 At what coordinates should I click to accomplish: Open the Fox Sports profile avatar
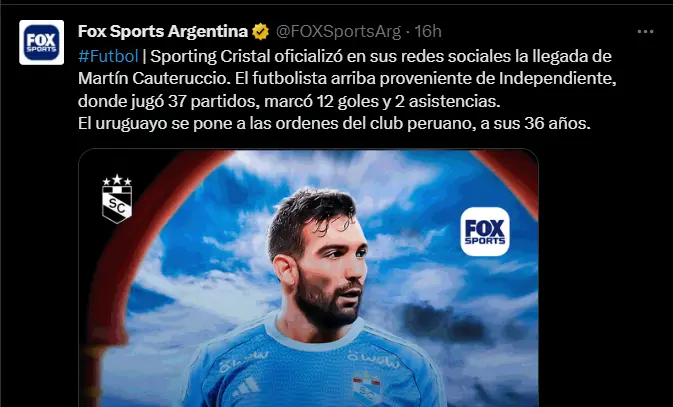pyautogui.click(x=42, y=43)
